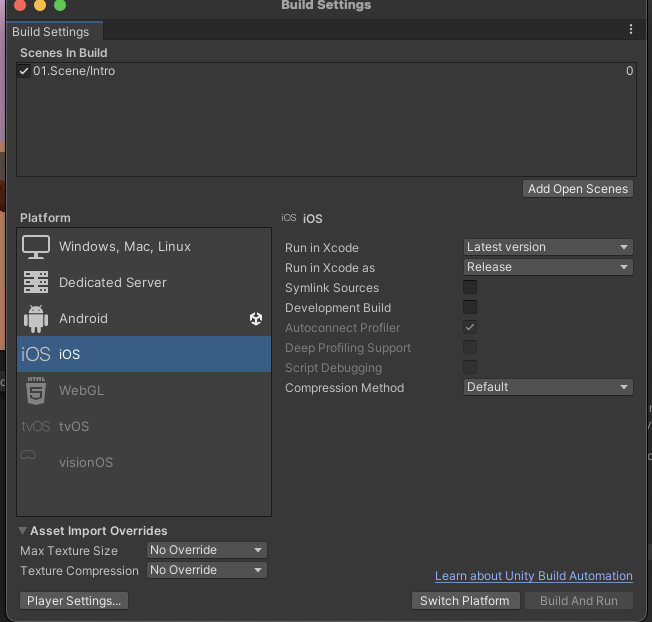This screenshot has height=622, width=652.
Task: Click the tvOS platform icon
Action: point(36,427)
